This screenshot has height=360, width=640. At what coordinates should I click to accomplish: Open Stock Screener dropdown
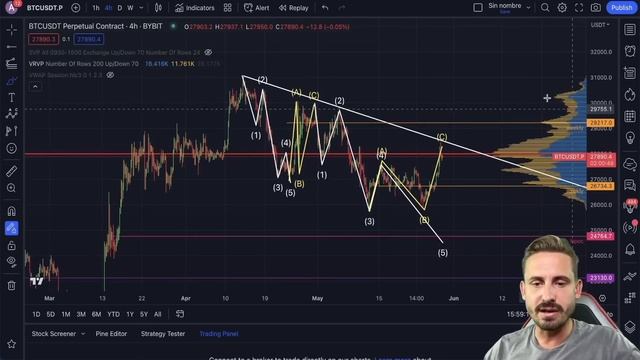click(58, 334)
